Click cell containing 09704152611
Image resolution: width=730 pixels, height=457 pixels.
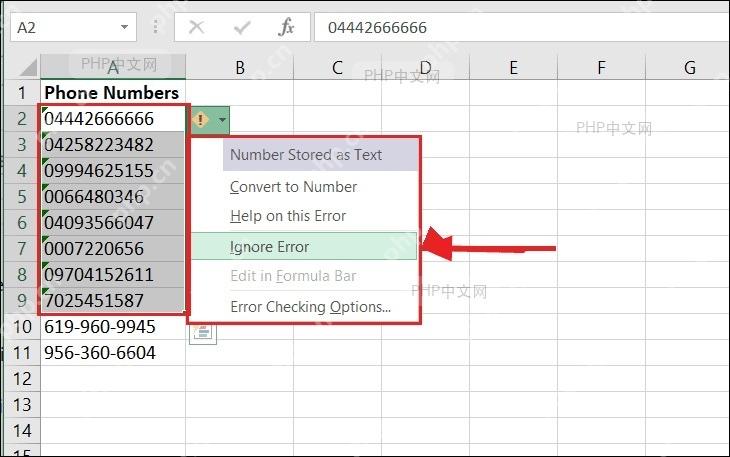113,275
